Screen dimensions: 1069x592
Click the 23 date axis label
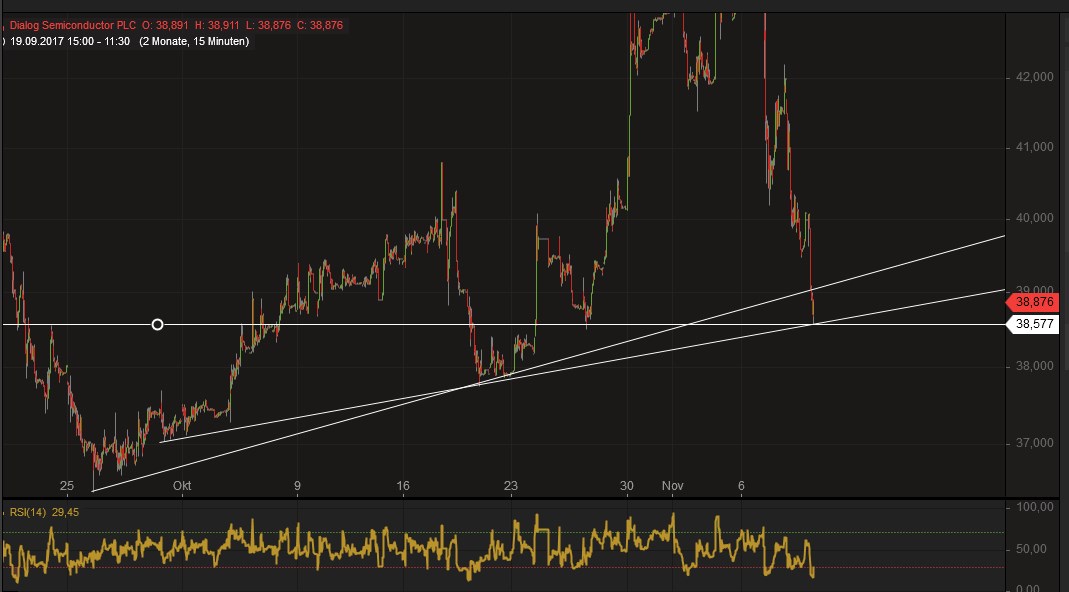(x=511, y=486)
